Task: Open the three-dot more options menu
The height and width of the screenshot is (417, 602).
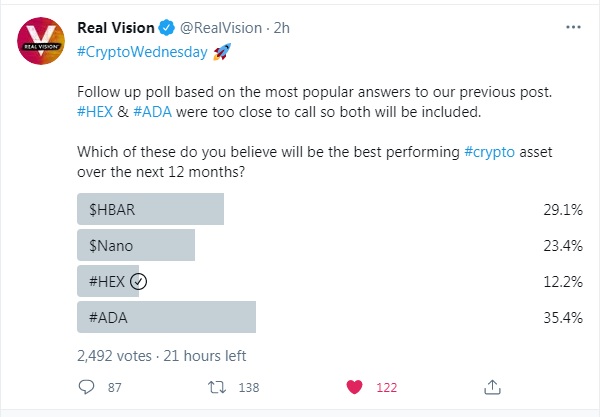Action: click(573, 27)
